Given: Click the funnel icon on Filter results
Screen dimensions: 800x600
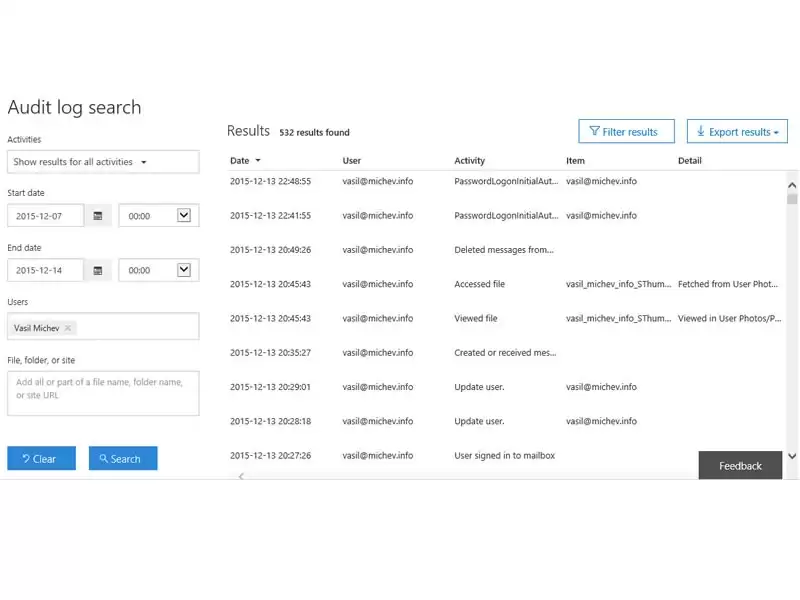Looking at the screenshot, I should (597, 131).
